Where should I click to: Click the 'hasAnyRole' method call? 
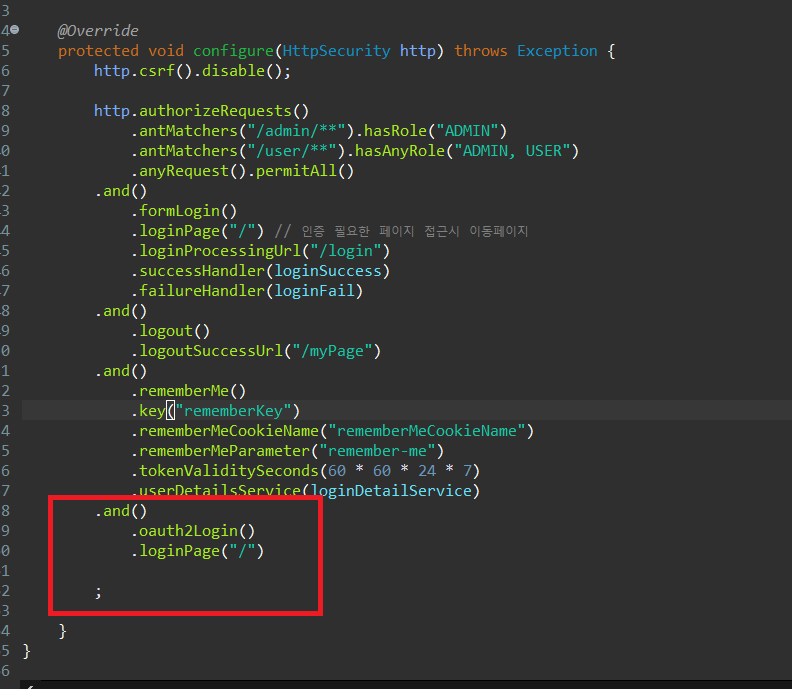click(400, 151)
